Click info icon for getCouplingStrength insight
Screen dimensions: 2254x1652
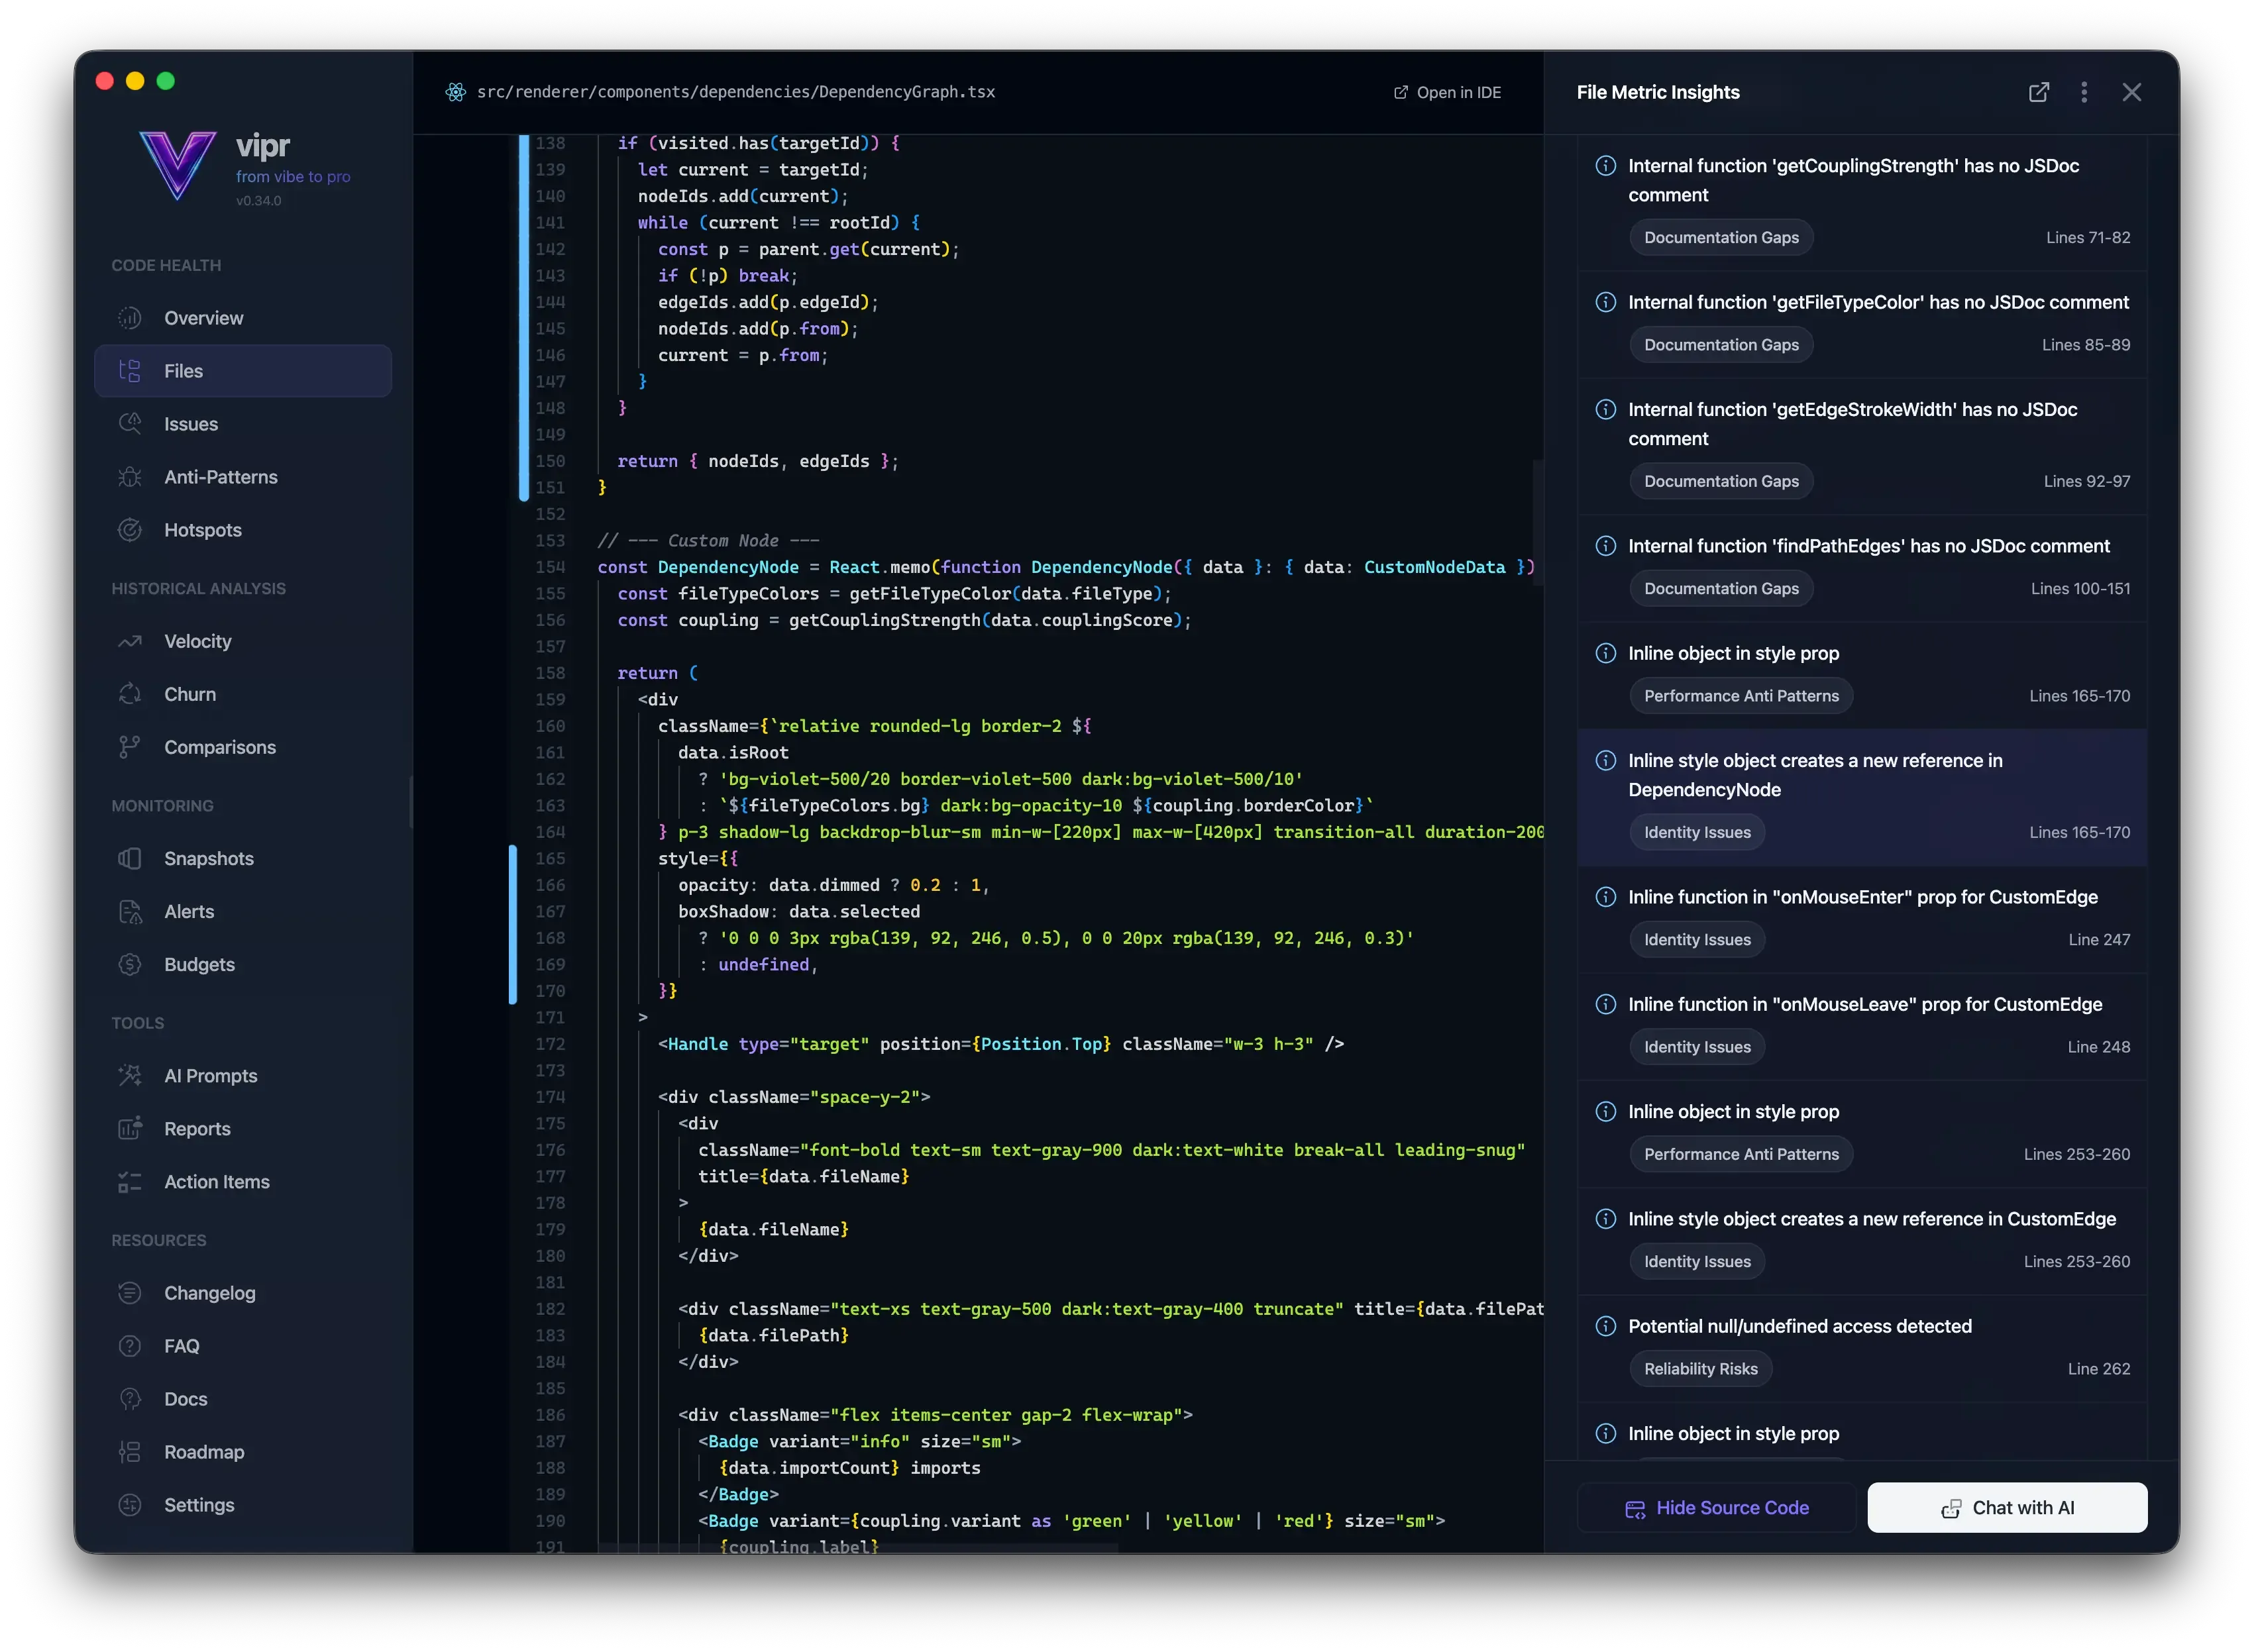[x=1605, y=166]
